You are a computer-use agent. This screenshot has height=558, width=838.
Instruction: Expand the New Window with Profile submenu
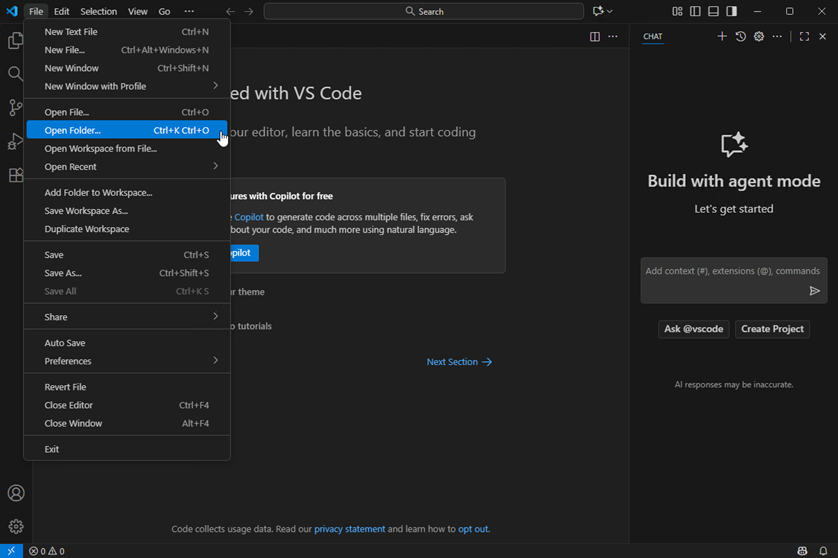pos(127,86)
